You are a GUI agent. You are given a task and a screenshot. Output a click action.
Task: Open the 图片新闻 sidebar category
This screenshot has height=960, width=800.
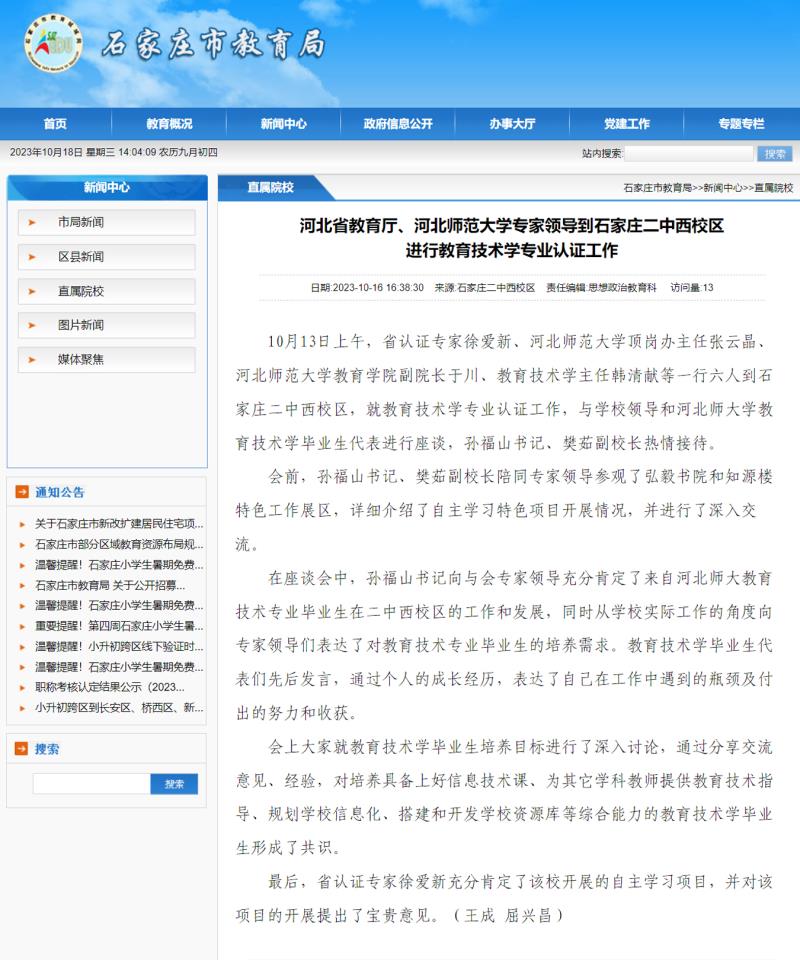click(81, 325)
